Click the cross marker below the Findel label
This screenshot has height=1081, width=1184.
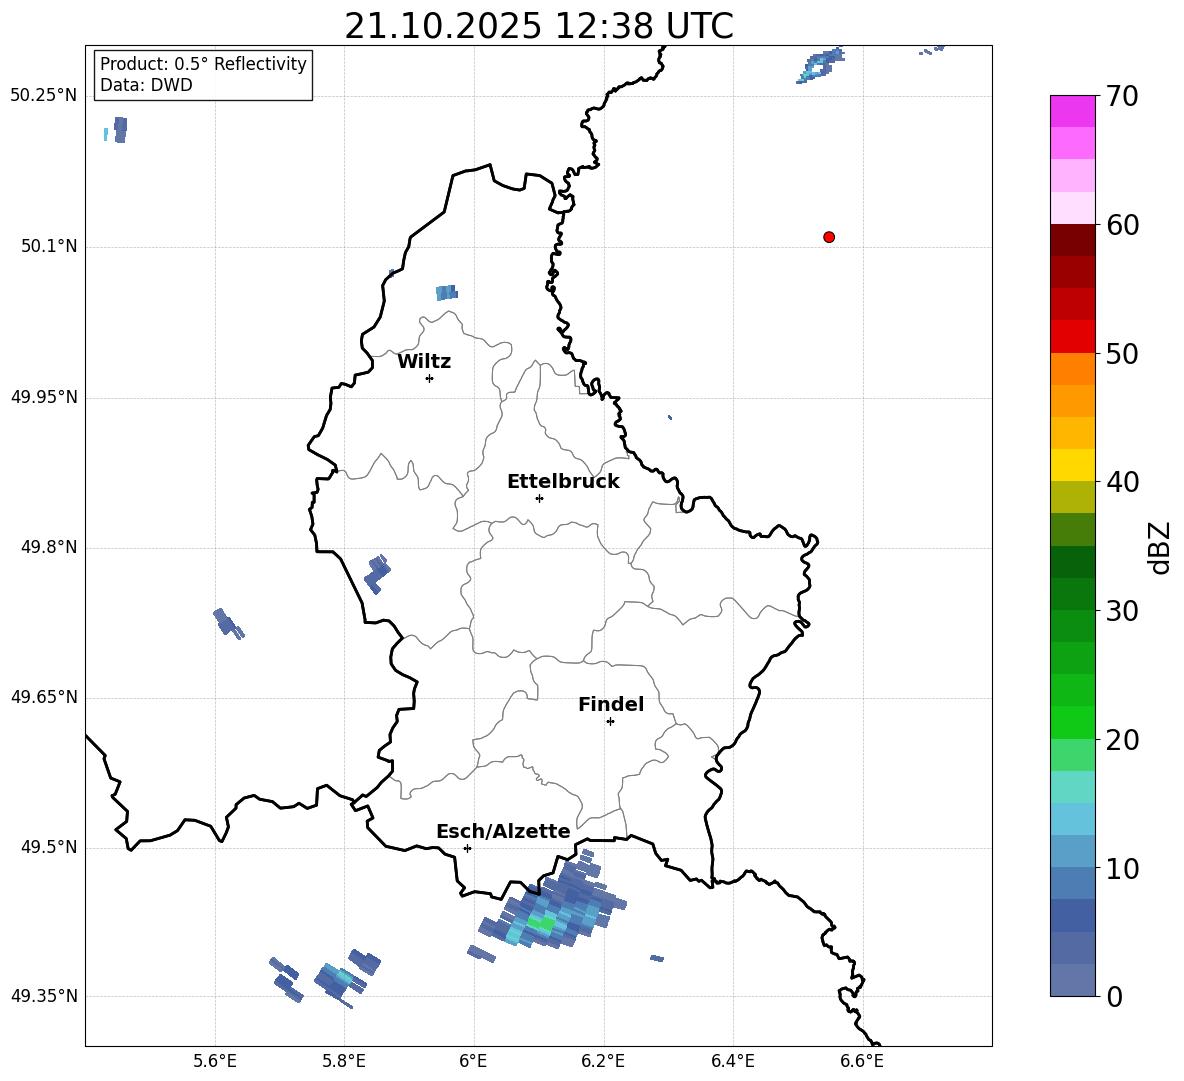pos(610,722)
